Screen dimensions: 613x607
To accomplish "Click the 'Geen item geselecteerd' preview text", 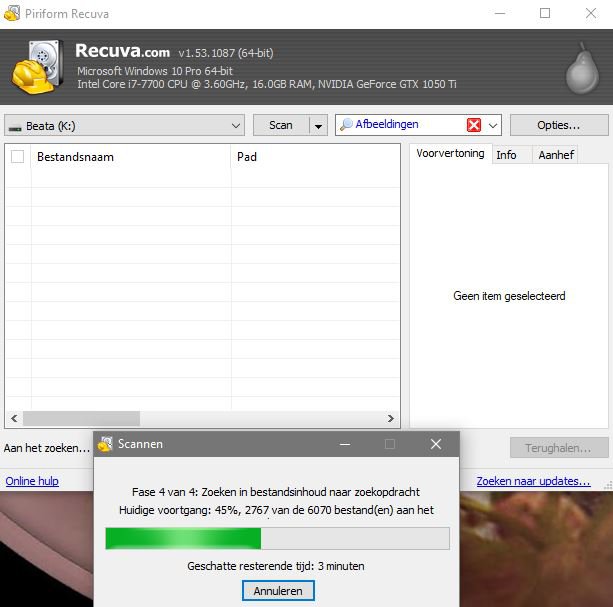I will [509, 296].
